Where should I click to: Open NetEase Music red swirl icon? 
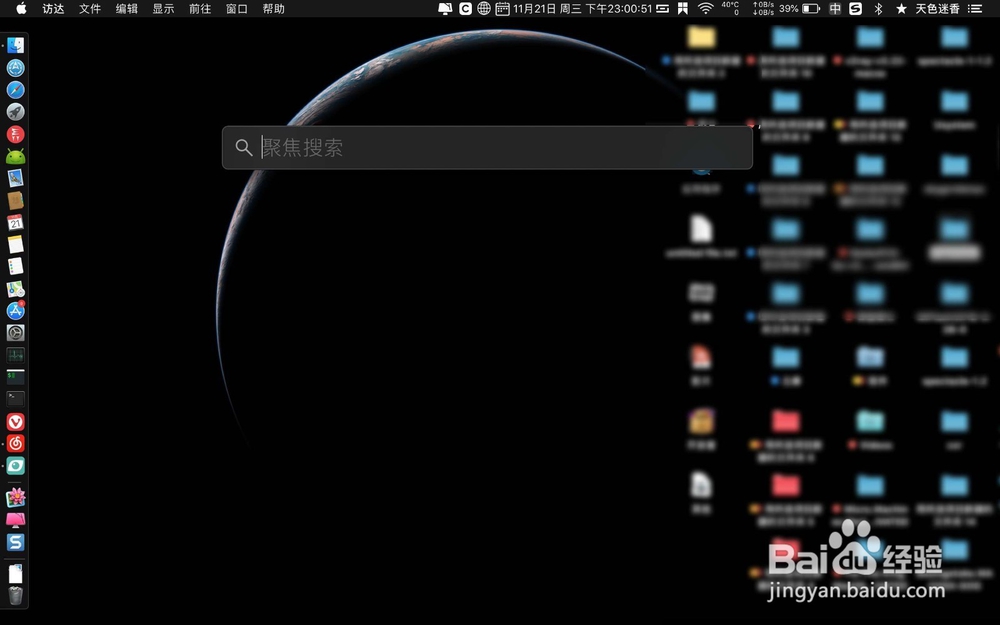[x=15, y=443]
